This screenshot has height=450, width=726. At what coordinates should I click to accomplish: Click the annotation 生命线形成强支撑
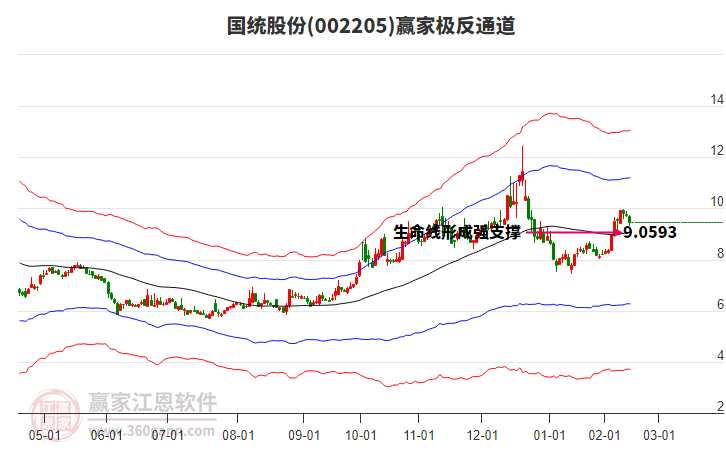pos(457,232)
